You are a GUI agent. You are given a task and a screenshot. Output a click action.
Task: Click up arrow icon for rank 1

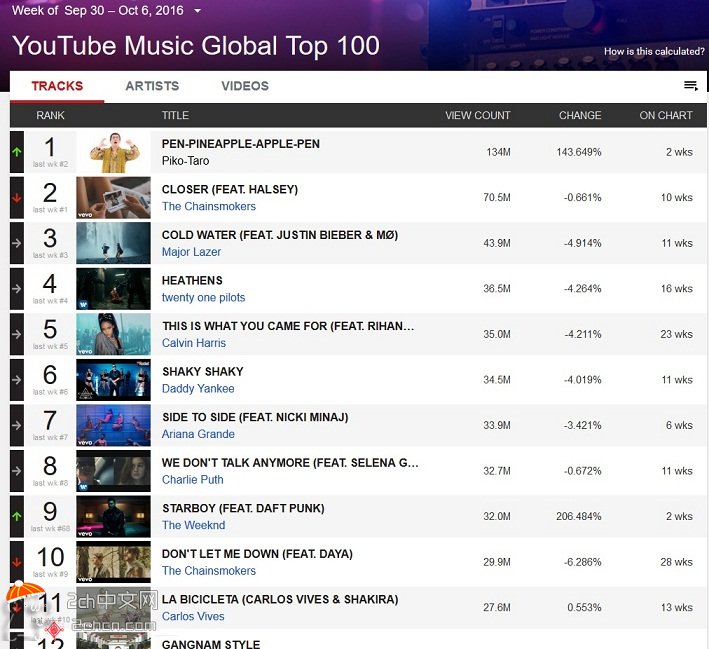[17, 152]
